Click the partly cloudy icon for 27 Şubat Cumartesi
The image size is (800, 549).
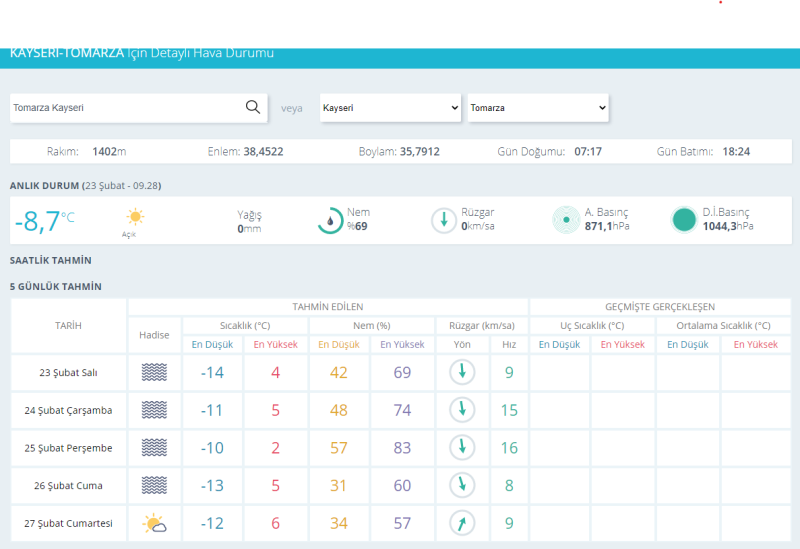tap(154, 523)
